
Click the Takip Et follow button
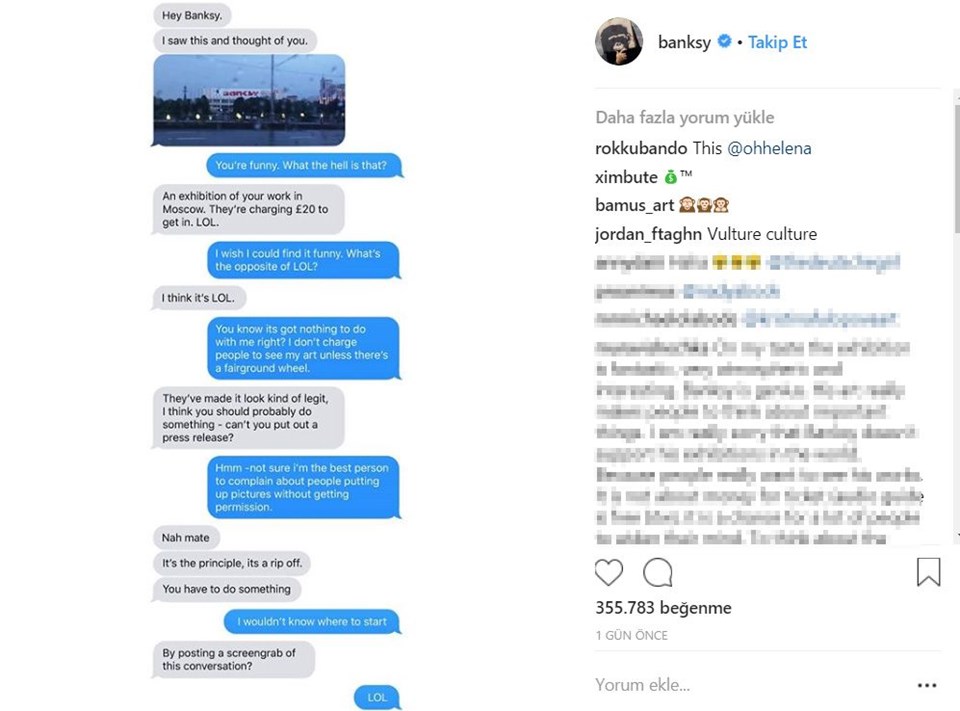[x=777, y=42]
